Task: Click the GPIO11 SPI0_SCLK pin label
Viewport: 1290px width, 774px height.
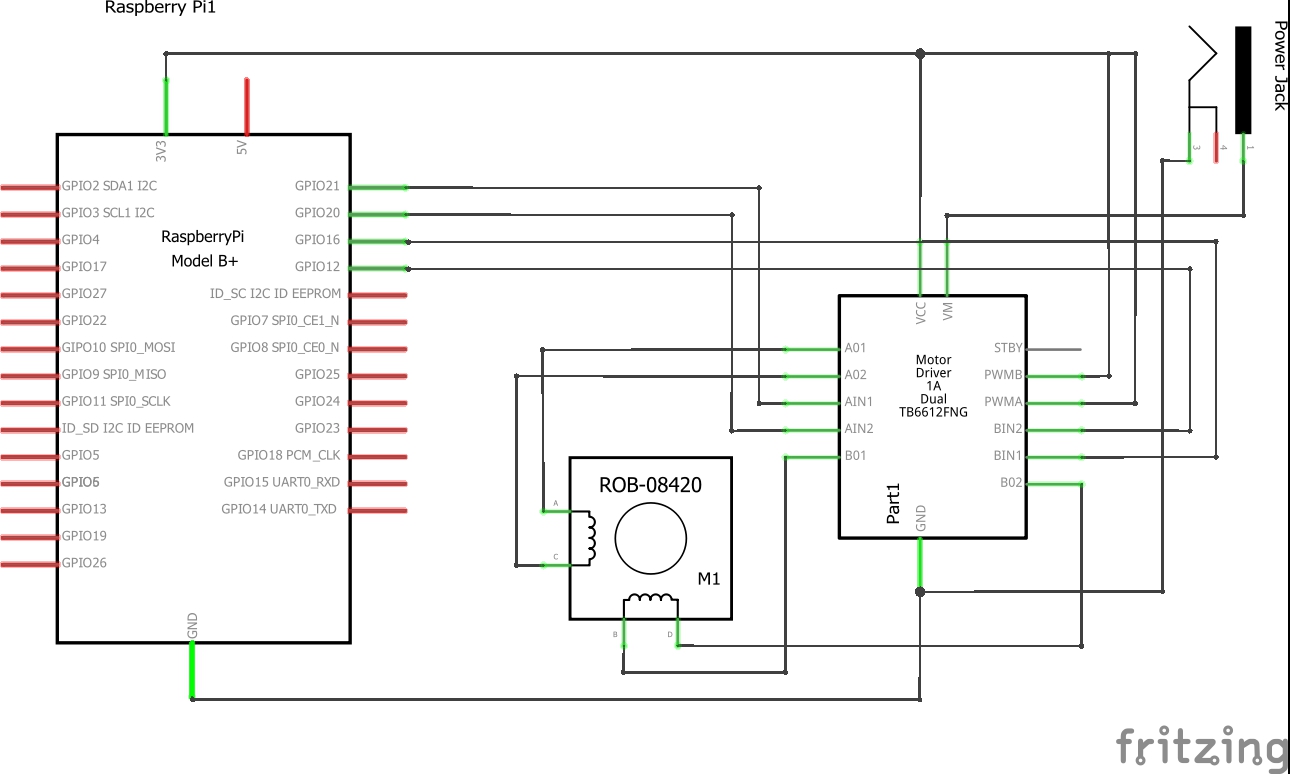Action: 116,402
